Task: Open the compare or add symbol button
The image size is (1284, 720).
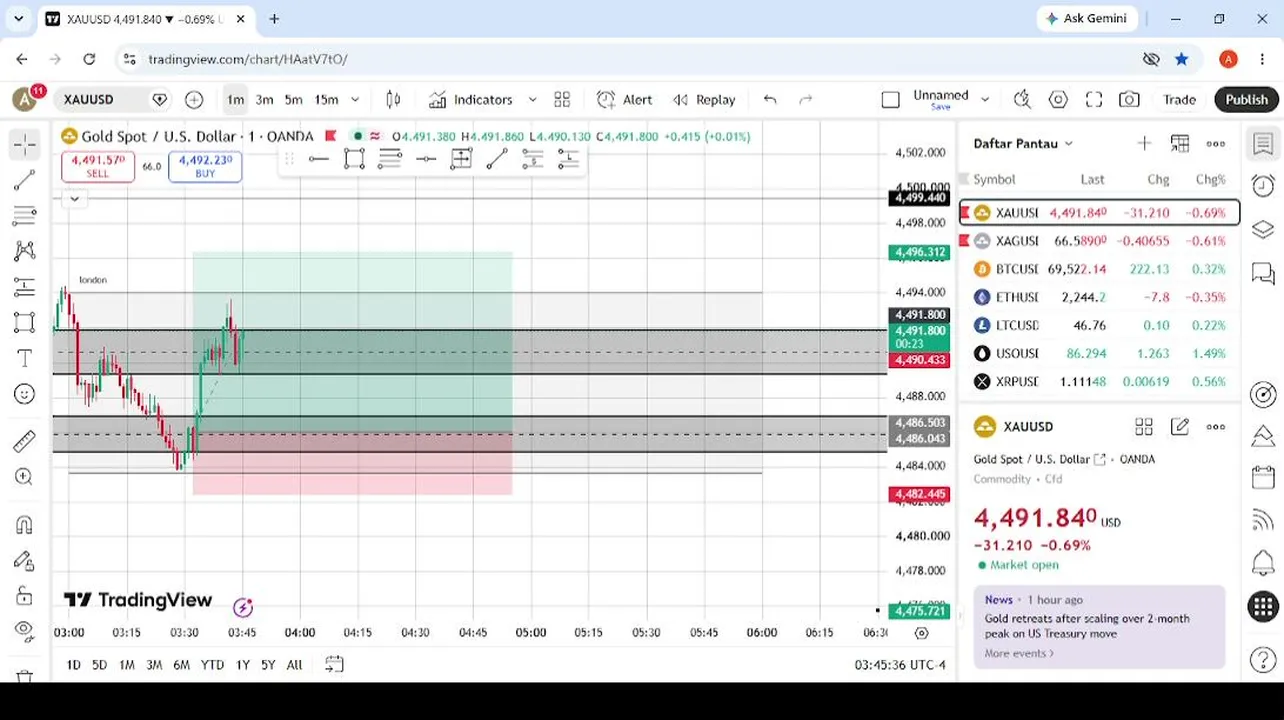Action: [x=194, y=99]
